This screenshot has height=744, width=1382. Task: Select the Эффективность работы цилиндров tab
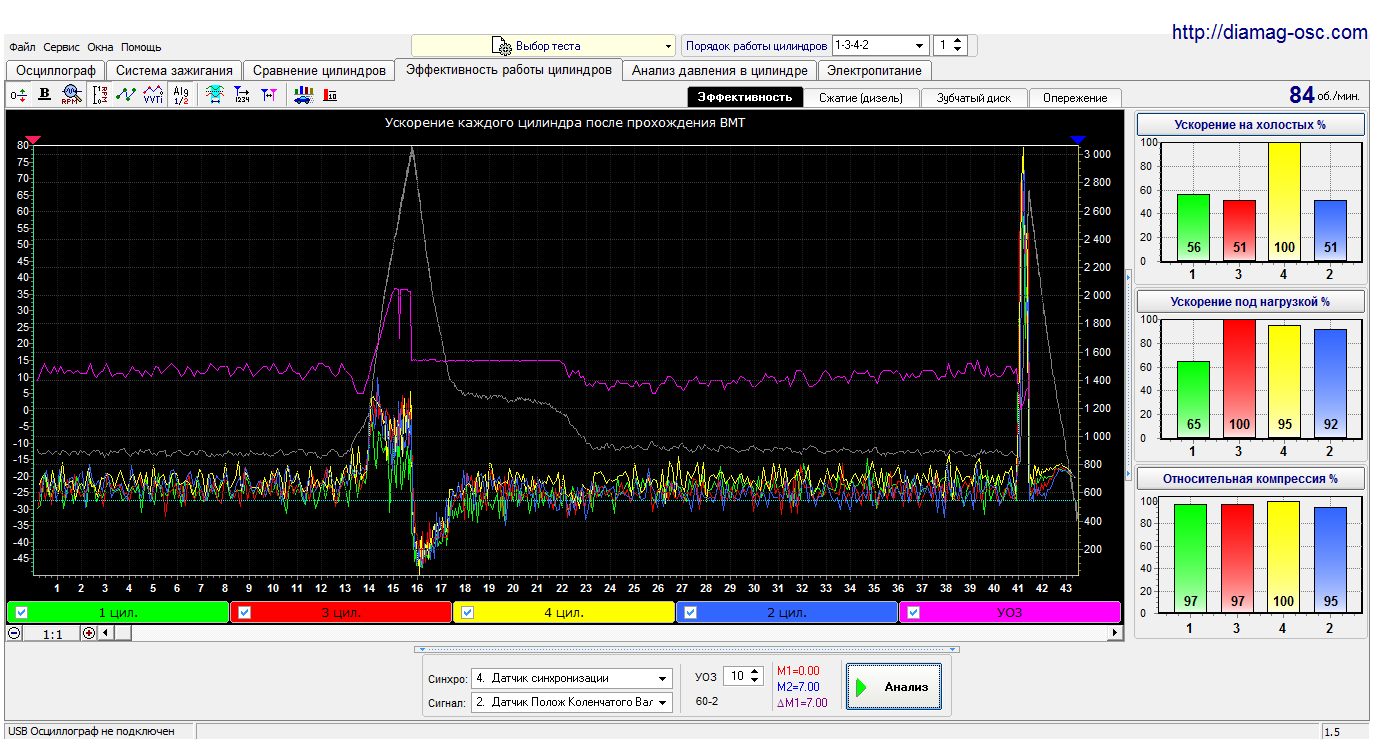(x=509, y=70)
